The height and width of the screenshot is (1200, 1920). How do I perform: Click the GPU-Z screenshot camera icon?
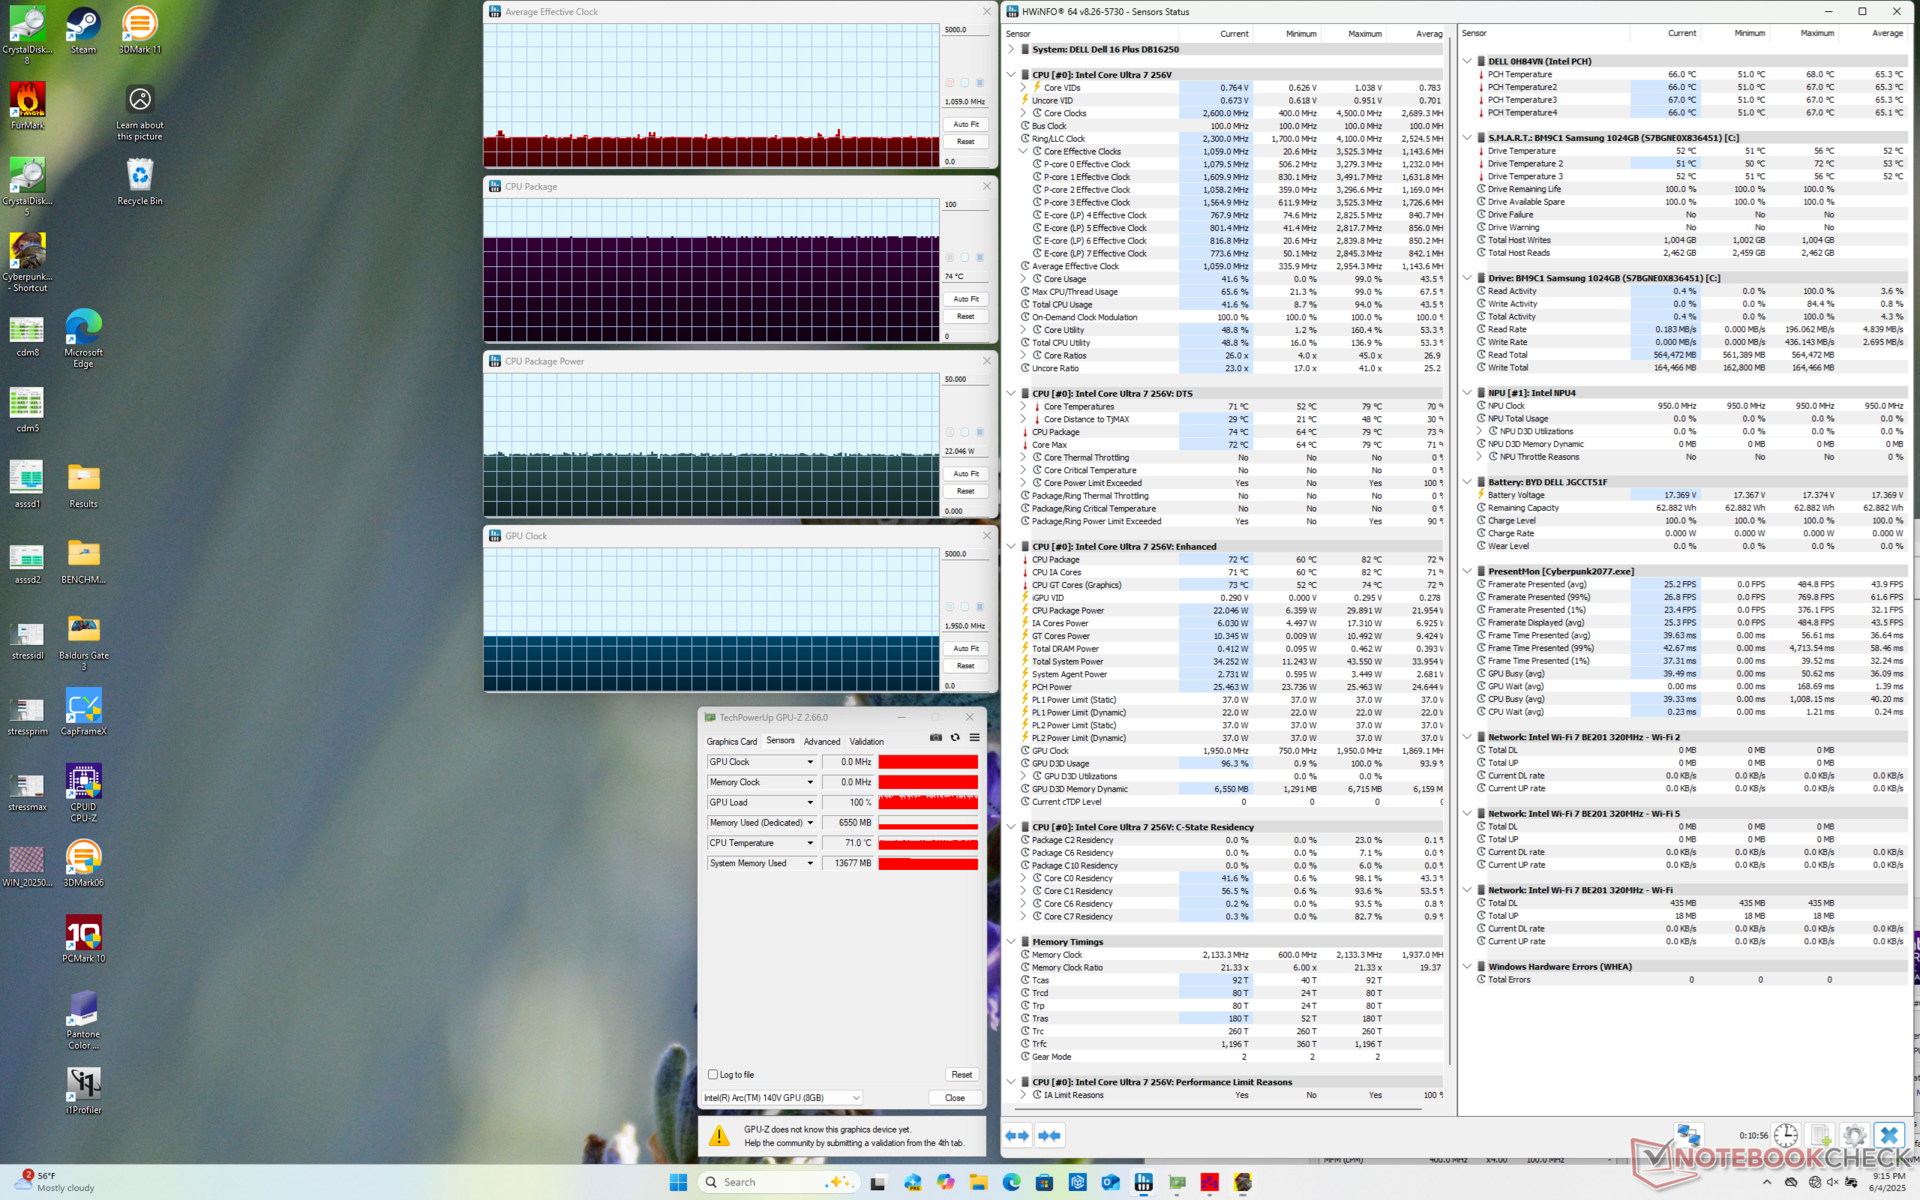click(x=936, y=737)
